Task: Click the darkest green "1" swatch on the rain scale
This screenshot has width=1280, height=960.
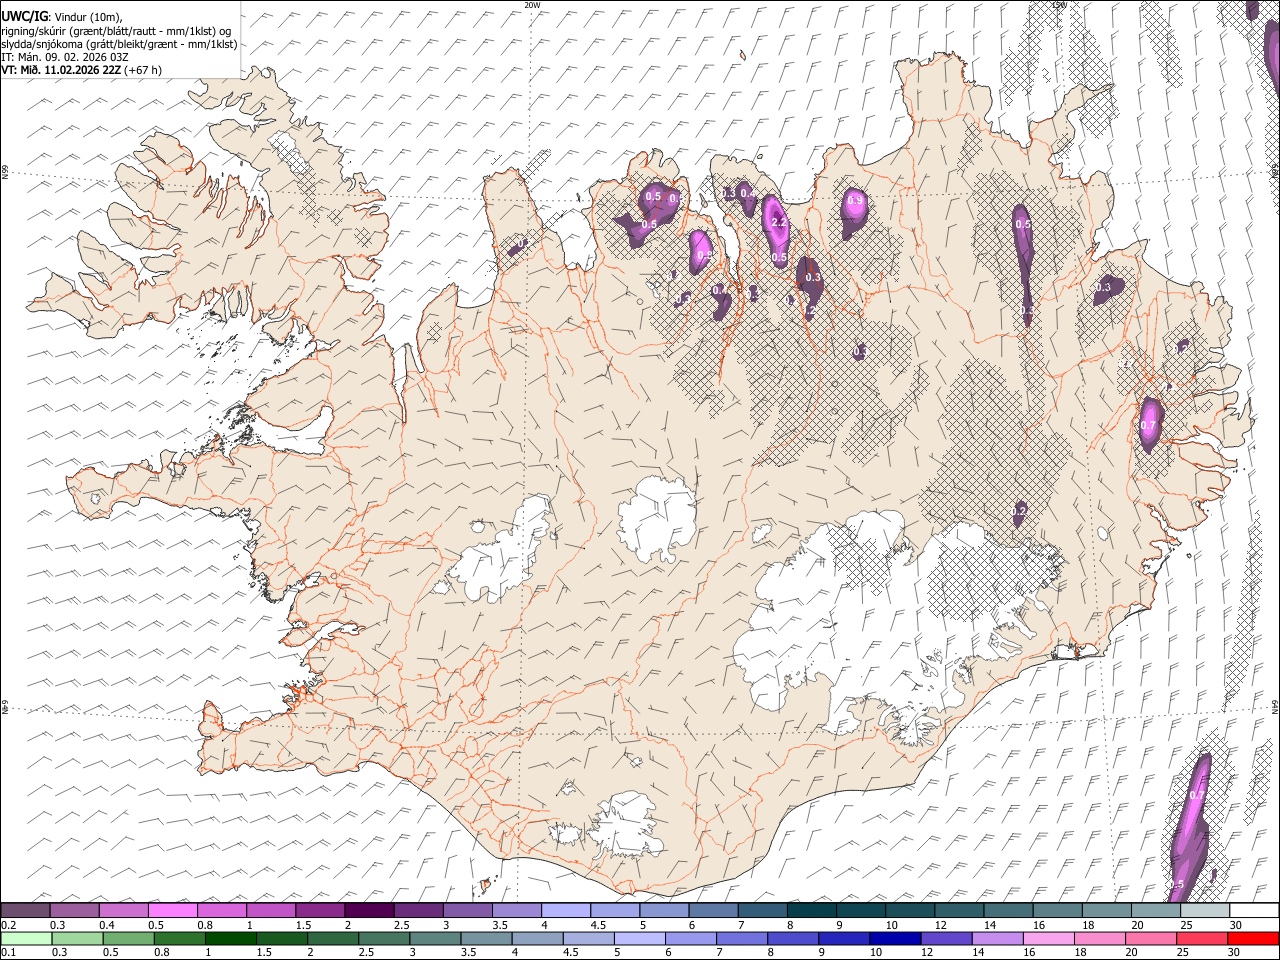Action: (230, 938)
